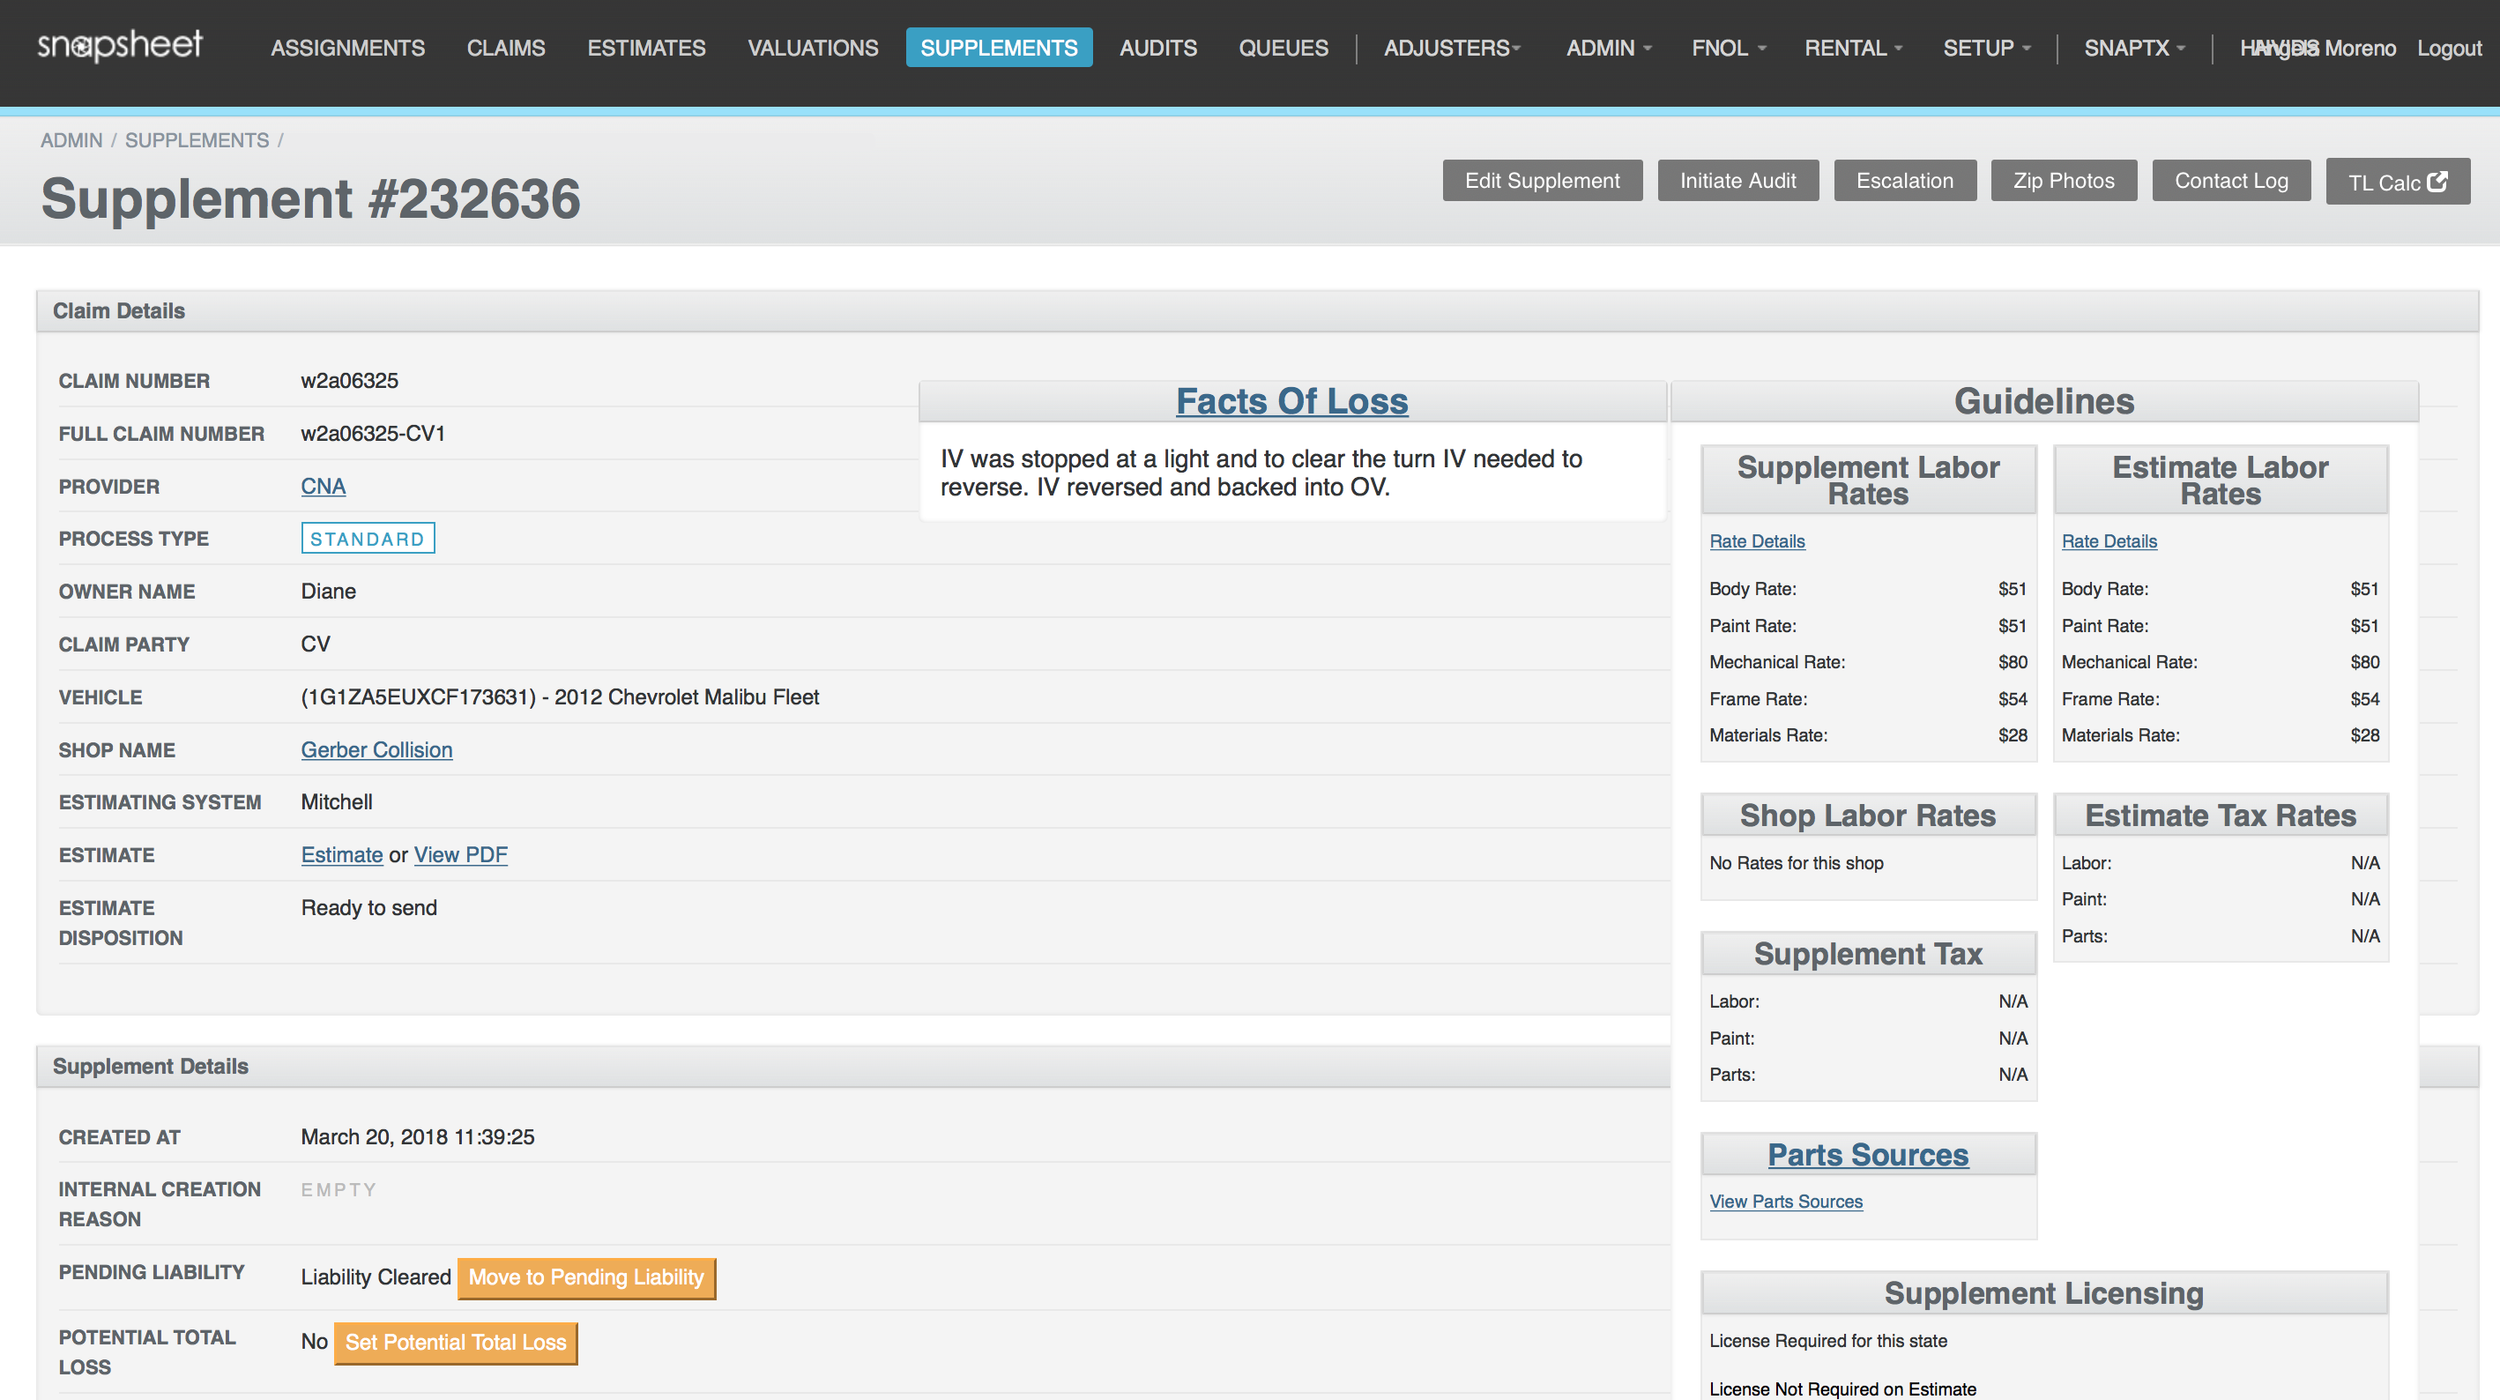Open TL Calc external link
The image size is (2500, 1400).
pos(2397,182)
